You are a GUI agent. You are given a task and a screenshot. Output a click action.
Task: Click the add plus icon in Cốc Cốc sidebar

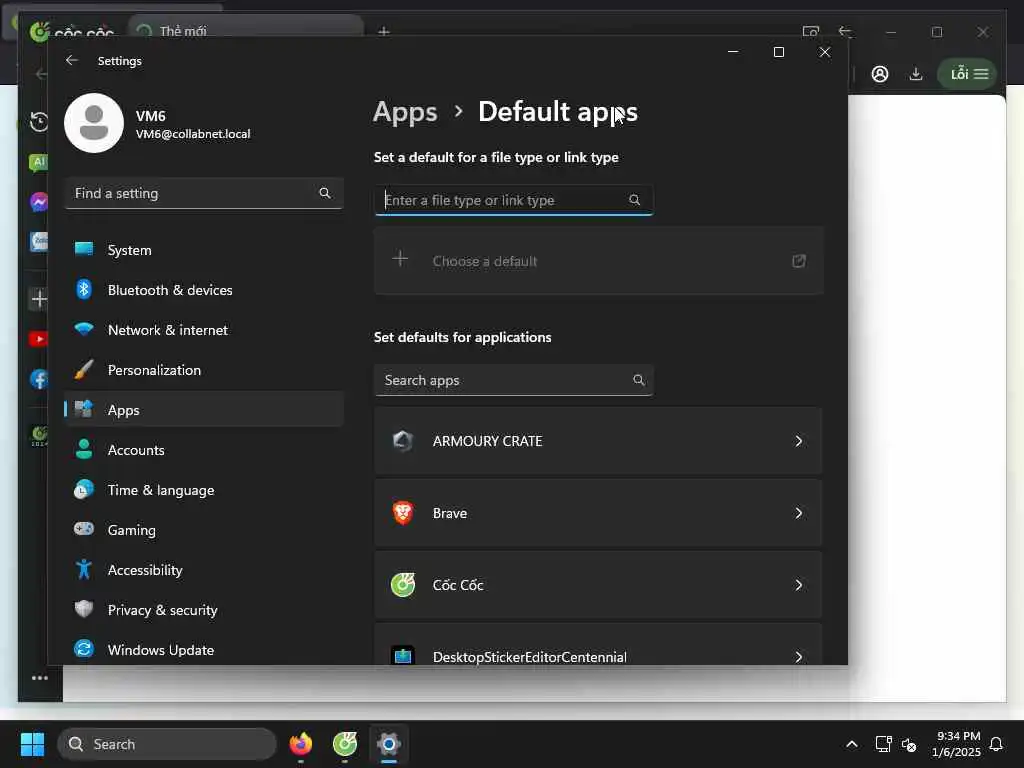[x=39, y=299]
